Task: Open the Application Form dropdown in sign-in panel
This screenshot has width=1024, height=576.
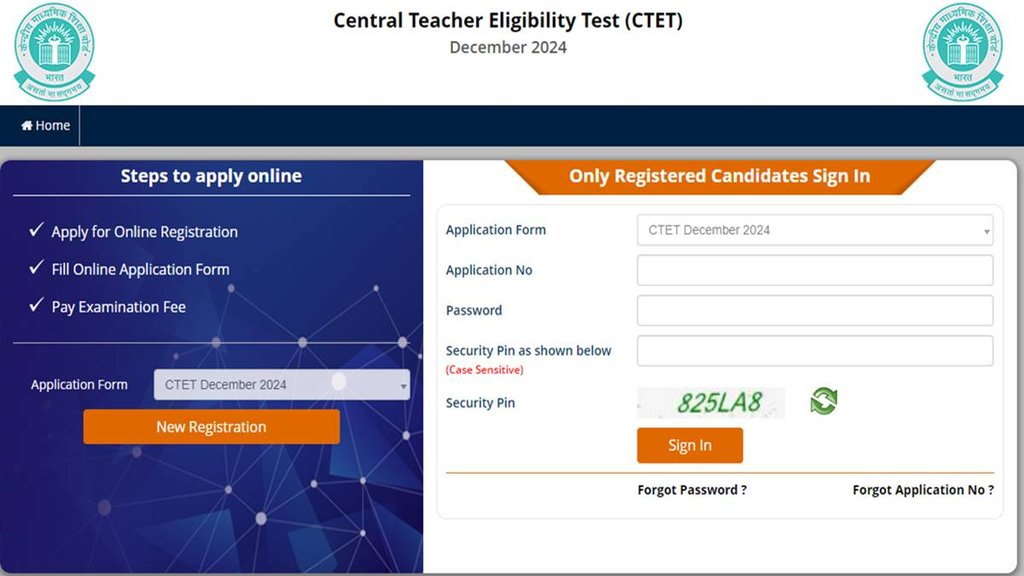Action: (x=815, y=230)
